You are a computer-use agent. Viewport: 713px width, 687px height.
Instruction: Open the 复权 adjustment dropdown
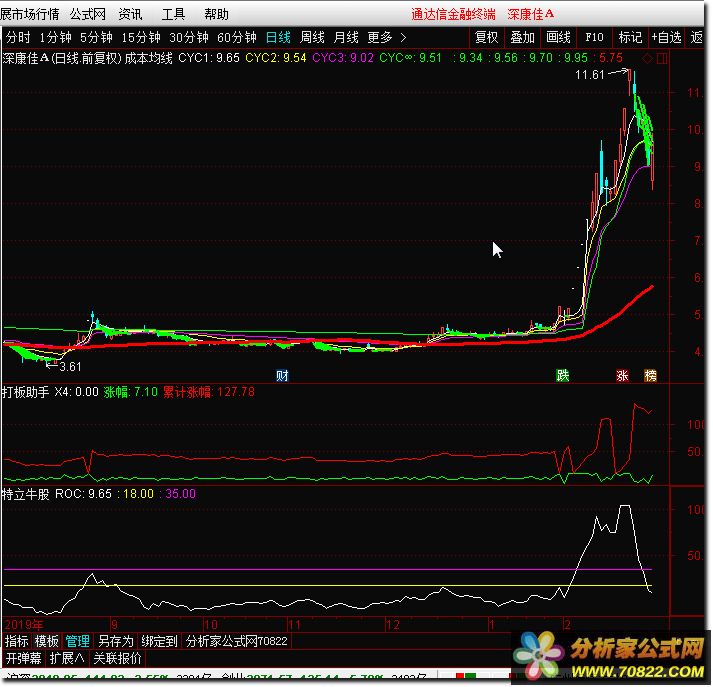[x=486, y=37]
